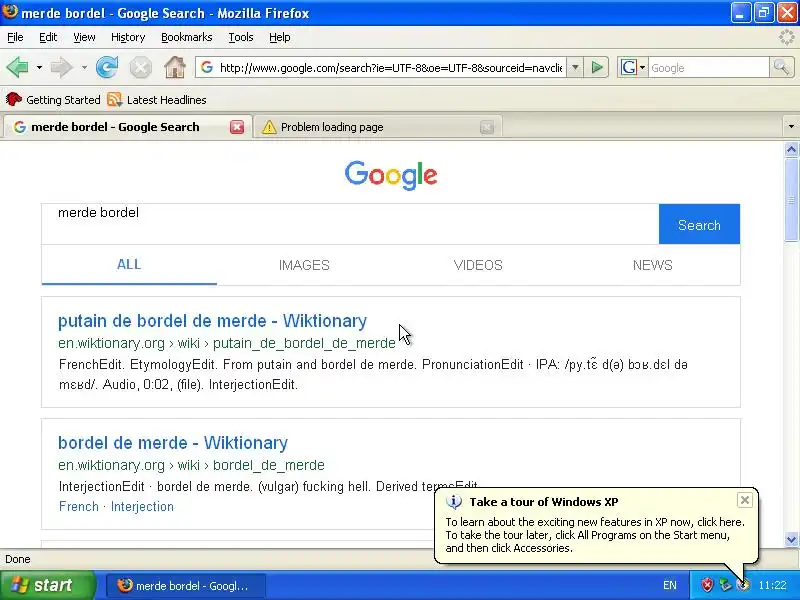This screenshot has height=600, width=800.
Task: Click the warning icon on Problem loading page tab
Action: pyautogui.click(x=269, y=127)
